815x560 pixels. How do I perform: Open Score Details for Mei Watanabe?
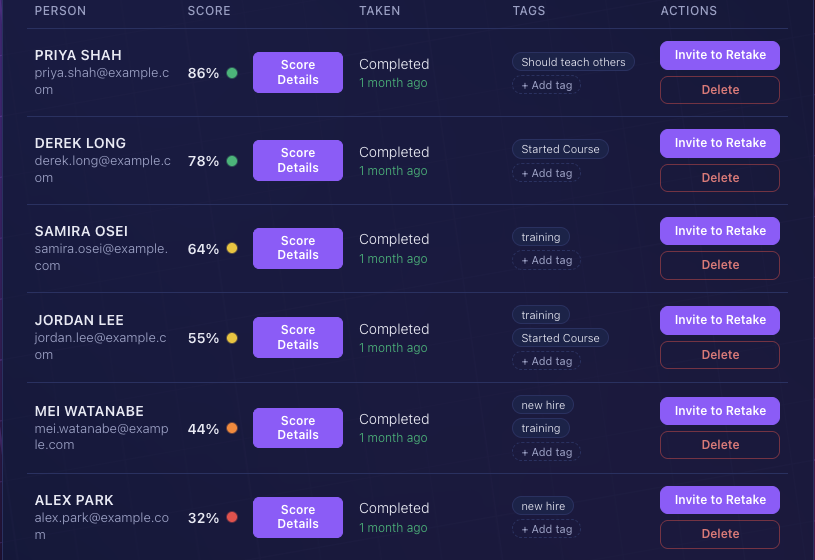click(x=298, y=428)
